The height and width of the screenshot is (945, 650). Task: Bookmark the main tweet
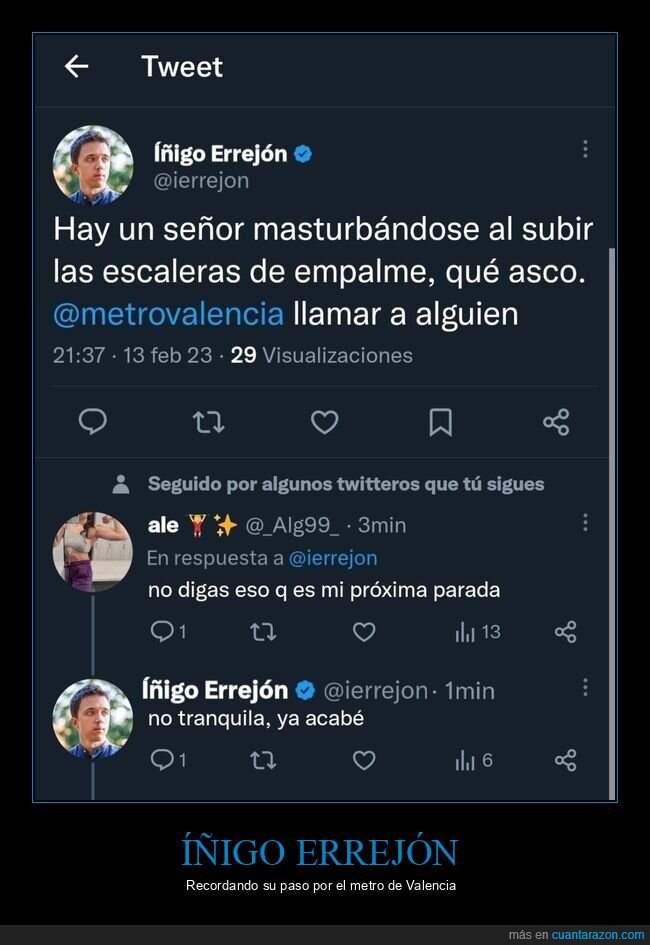440,422
